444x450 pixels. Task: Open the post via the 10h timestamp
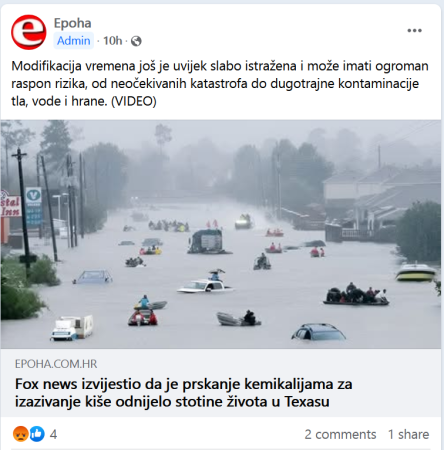coord(112,41)
